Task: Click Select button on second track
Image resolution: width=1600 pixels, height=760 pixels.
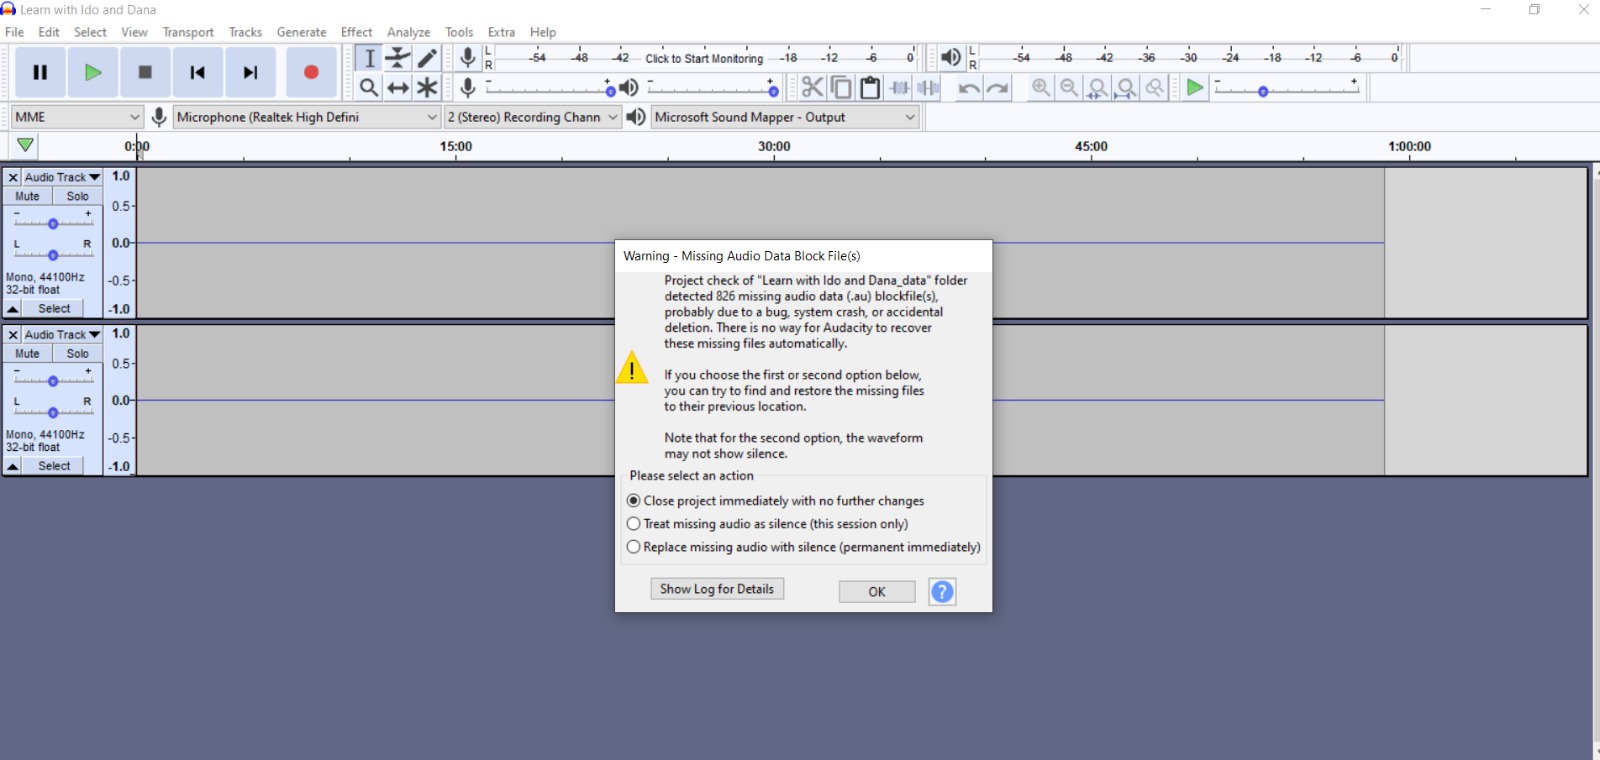Action: (x=54, y=466)
